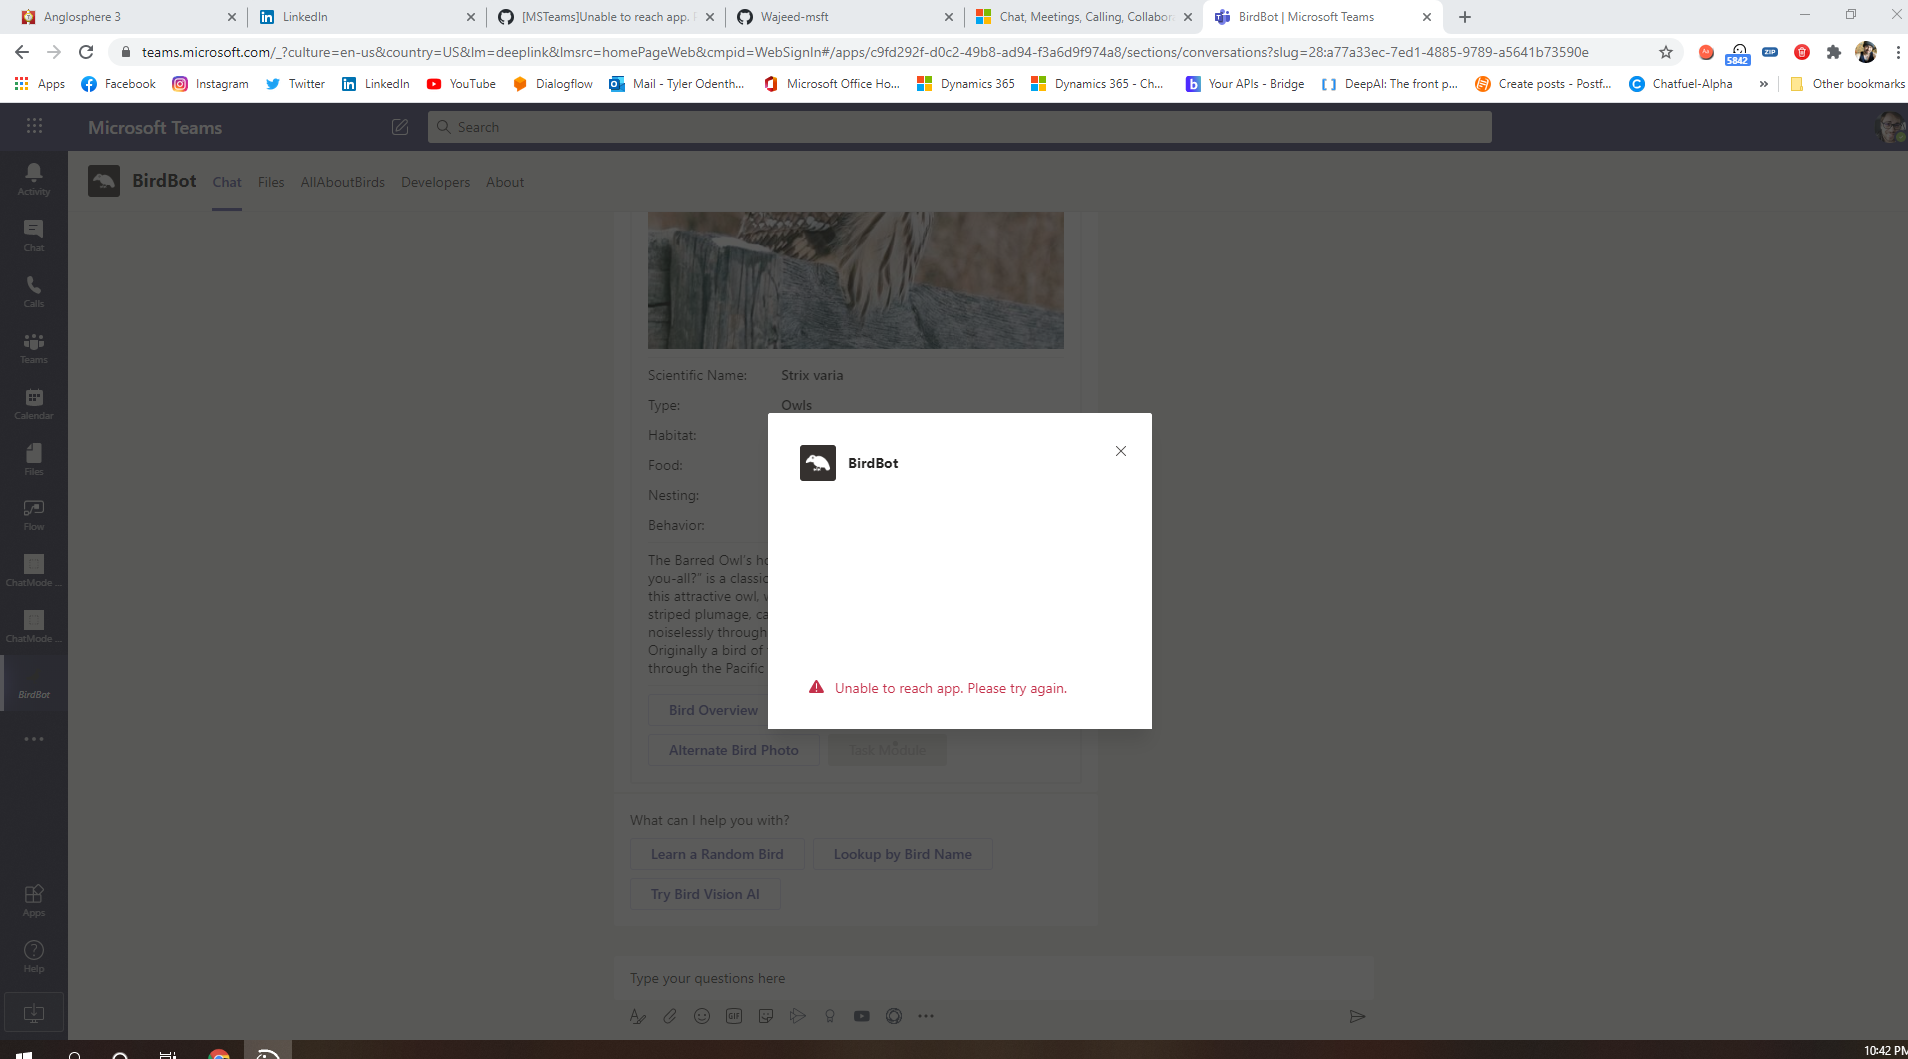1908x1059 pixels.
Task: Start a new chat with compose icon
Action: (400, 127)
